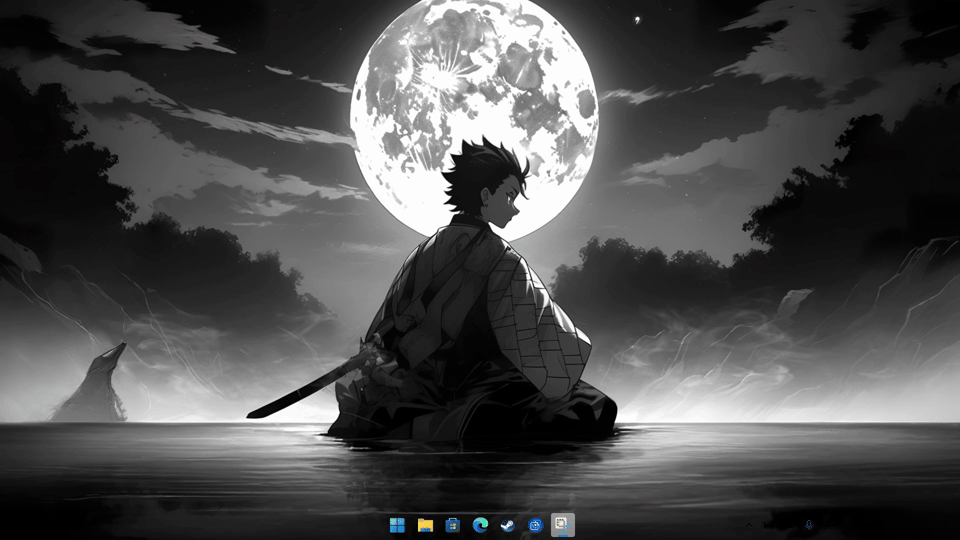Launch Microsoft Store from the taskbar
Viewport: 960px width, 540px height.
pyautogui.click(x=452, y=525)
